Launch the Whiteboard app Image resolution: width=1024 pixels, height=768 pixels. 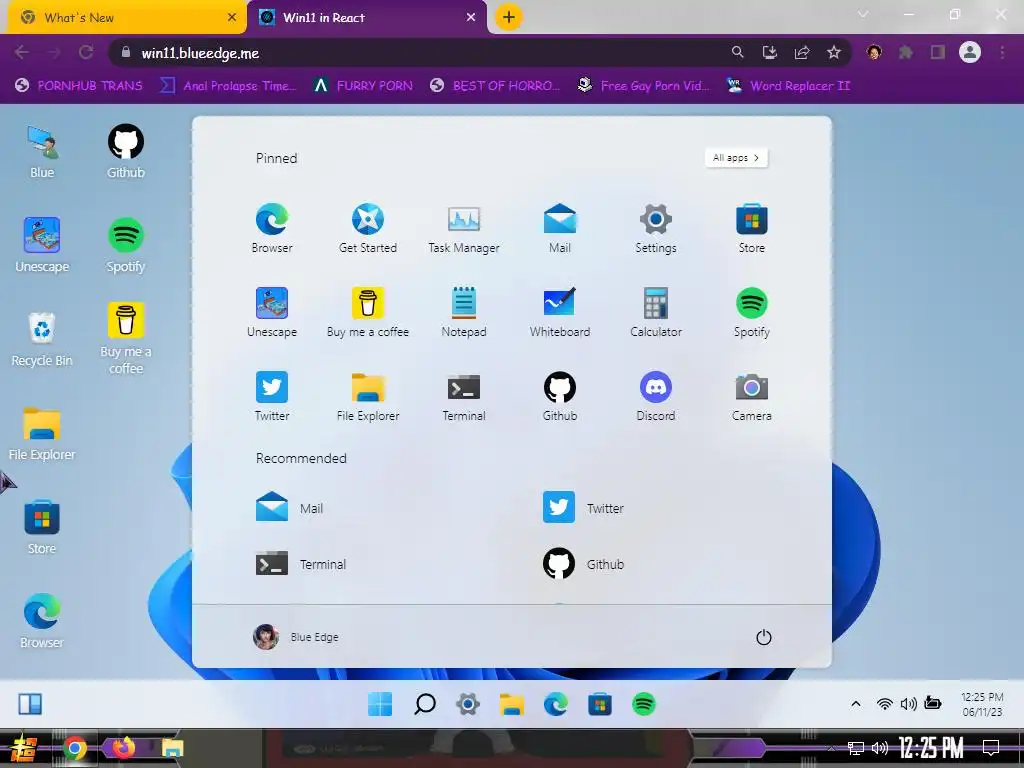click(x=560, y=312)
